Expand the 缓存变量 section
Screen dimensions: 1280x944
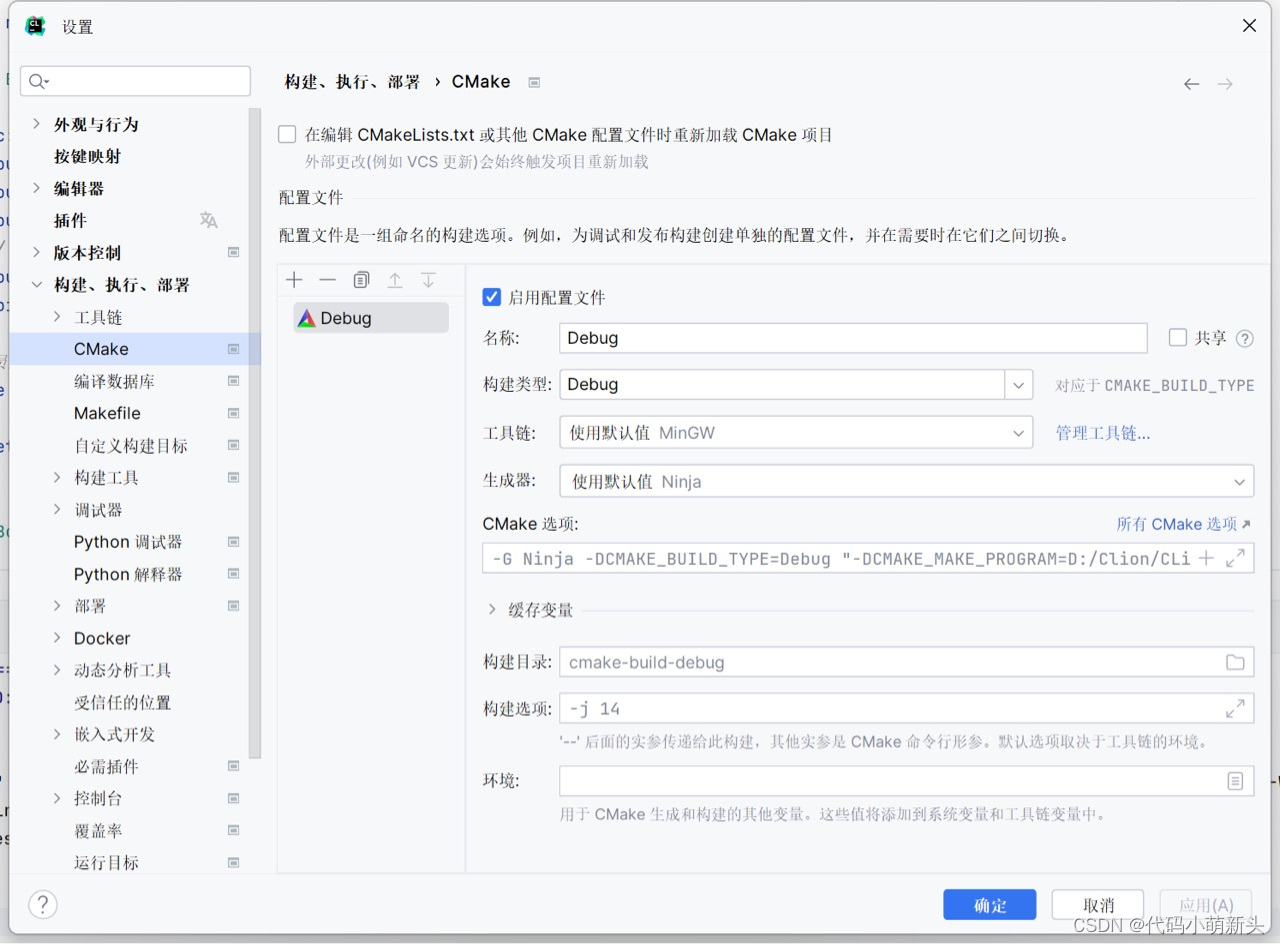click(x=492, y=609)
